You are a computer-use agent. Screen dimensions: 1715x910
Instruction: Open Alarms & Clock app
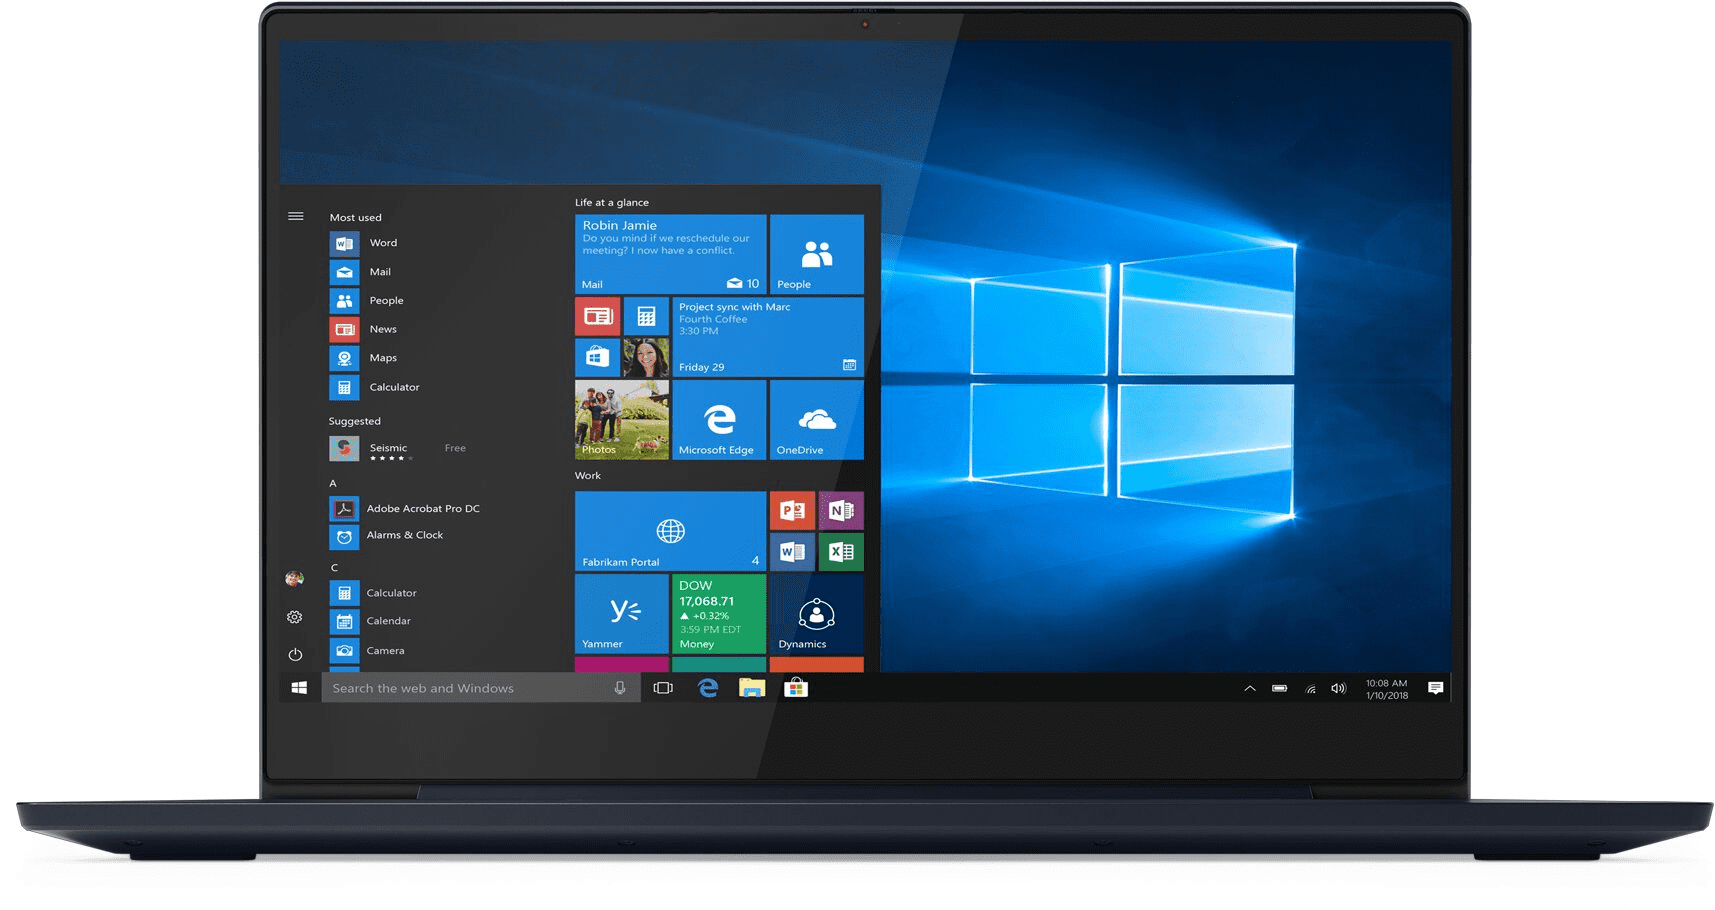pyautogui.click(x=387, y=536)
